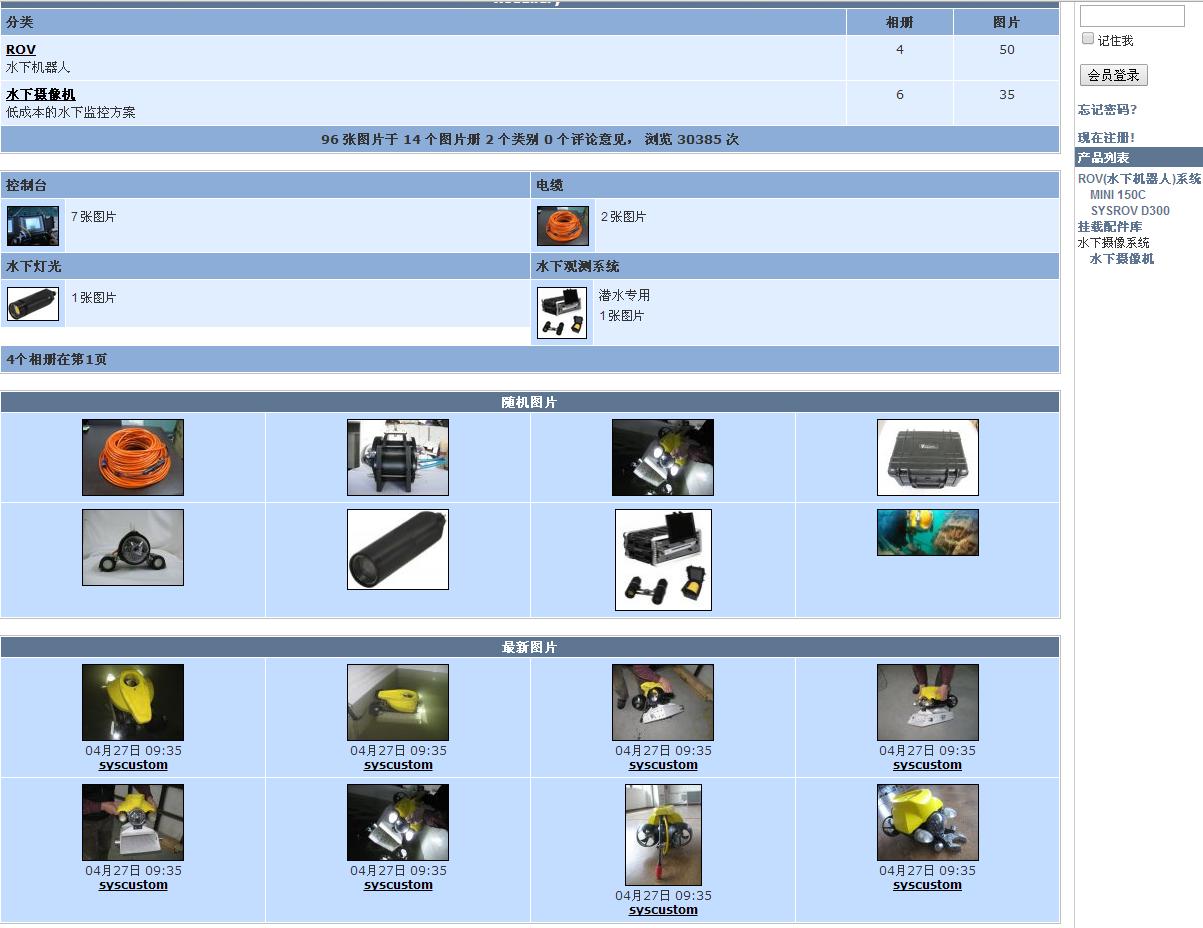Open the black hard case random image

click(927, 457)
